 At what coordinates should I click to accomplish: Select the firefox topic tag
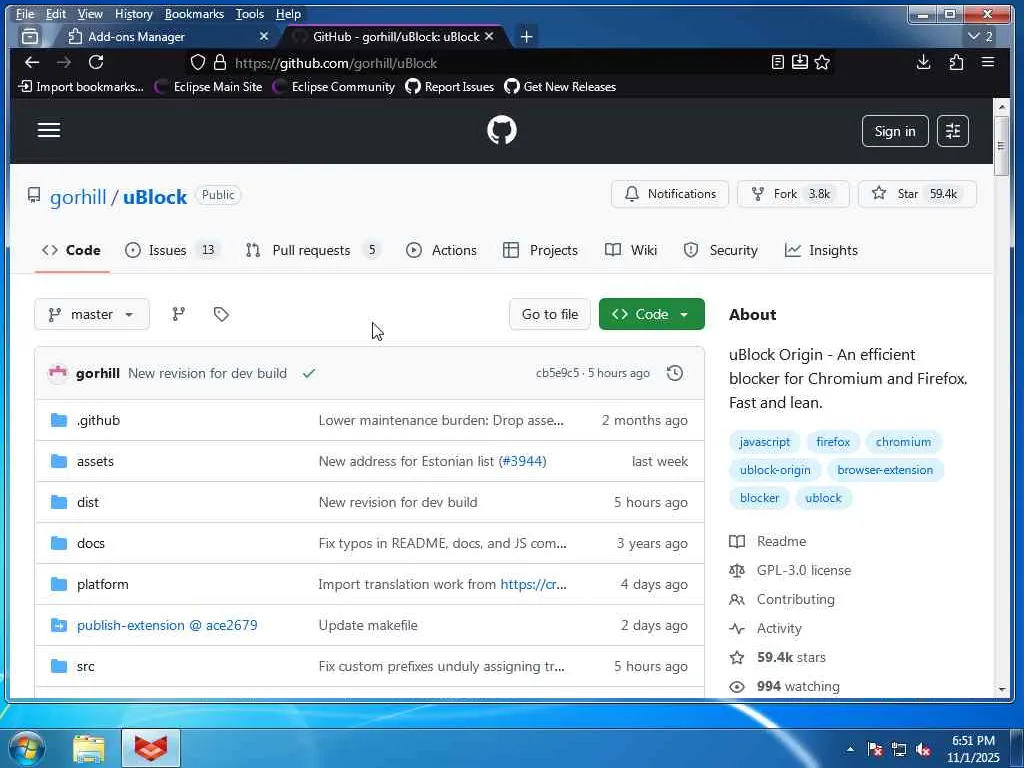coord(833,442)
